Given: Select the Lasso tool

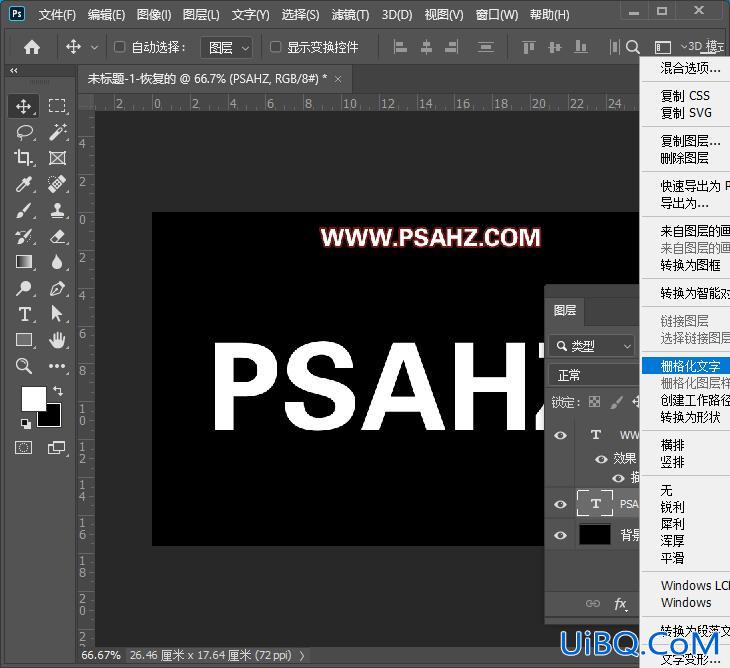Looking at the screenshot, I should pos(24,132).
